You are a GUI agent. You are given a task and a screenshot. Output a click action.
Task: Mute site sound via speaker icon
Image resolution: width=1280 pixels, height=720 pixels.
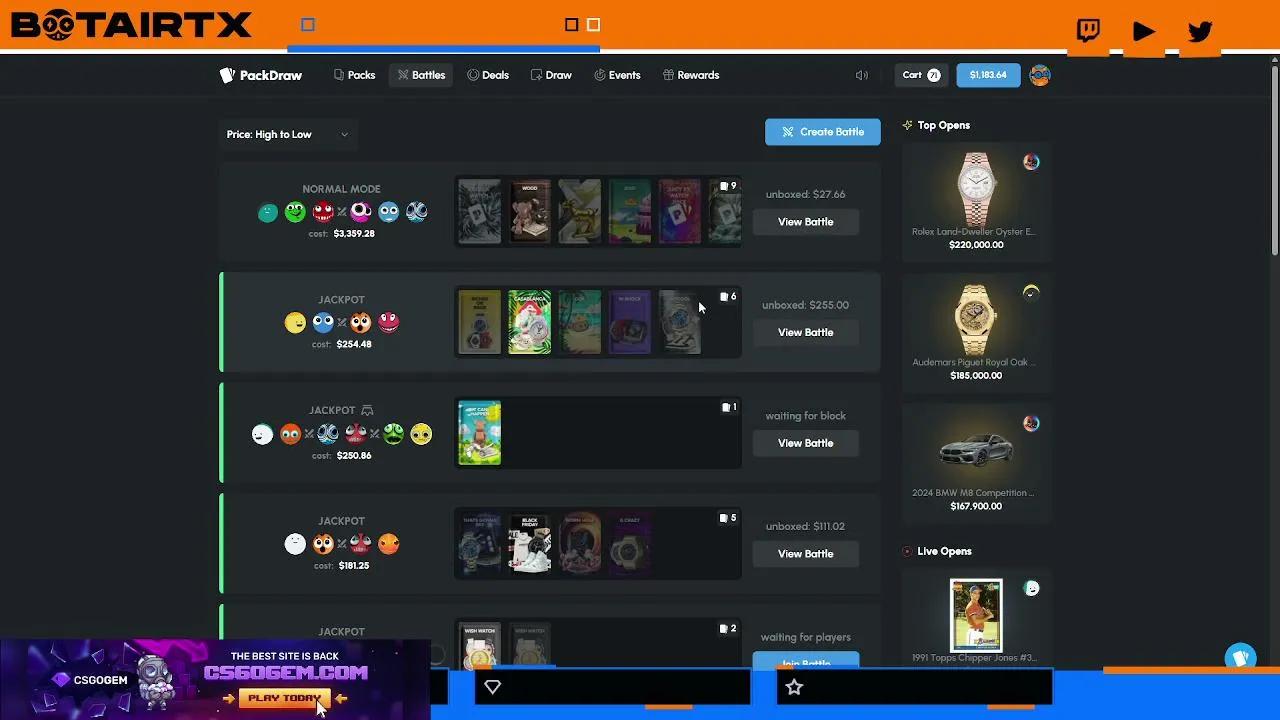[x=861, y=75]
